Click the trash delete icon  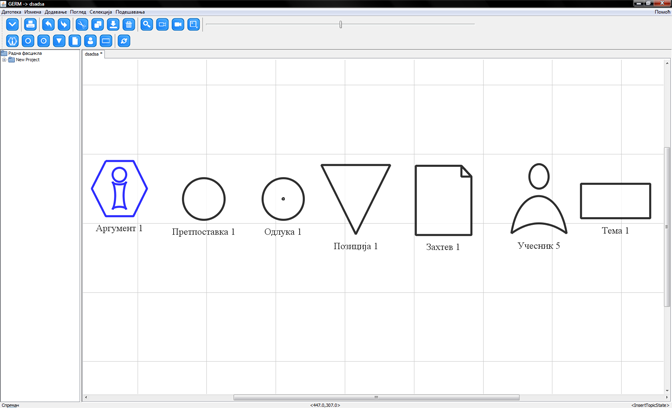(129, 24)
